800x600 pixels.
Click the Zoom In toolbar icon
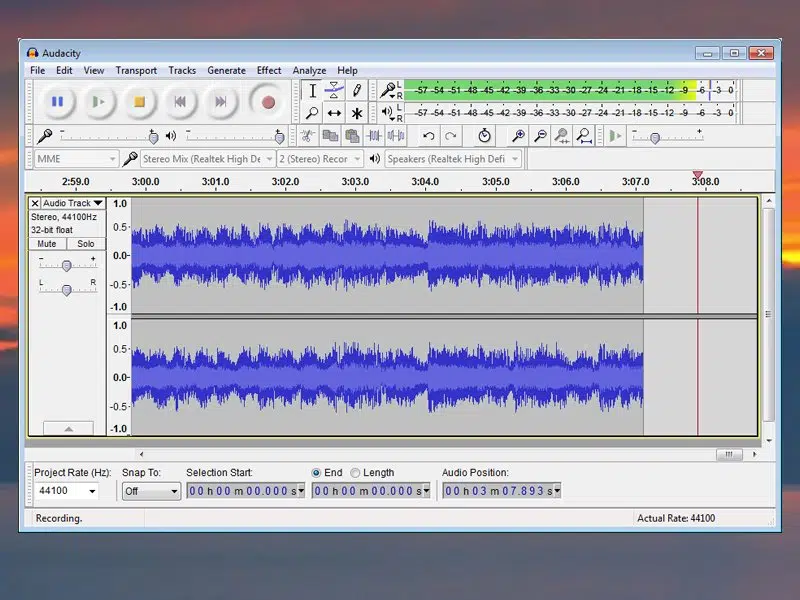(x=518, y=136)
